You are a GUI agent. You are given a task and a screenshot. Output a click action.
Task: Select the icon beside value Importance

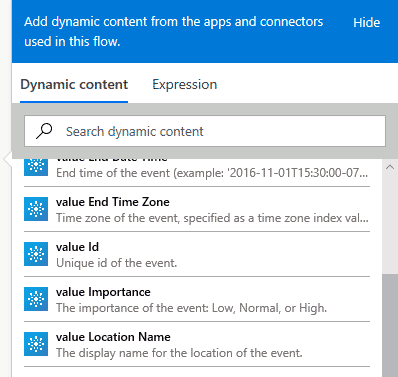[36, 299]
